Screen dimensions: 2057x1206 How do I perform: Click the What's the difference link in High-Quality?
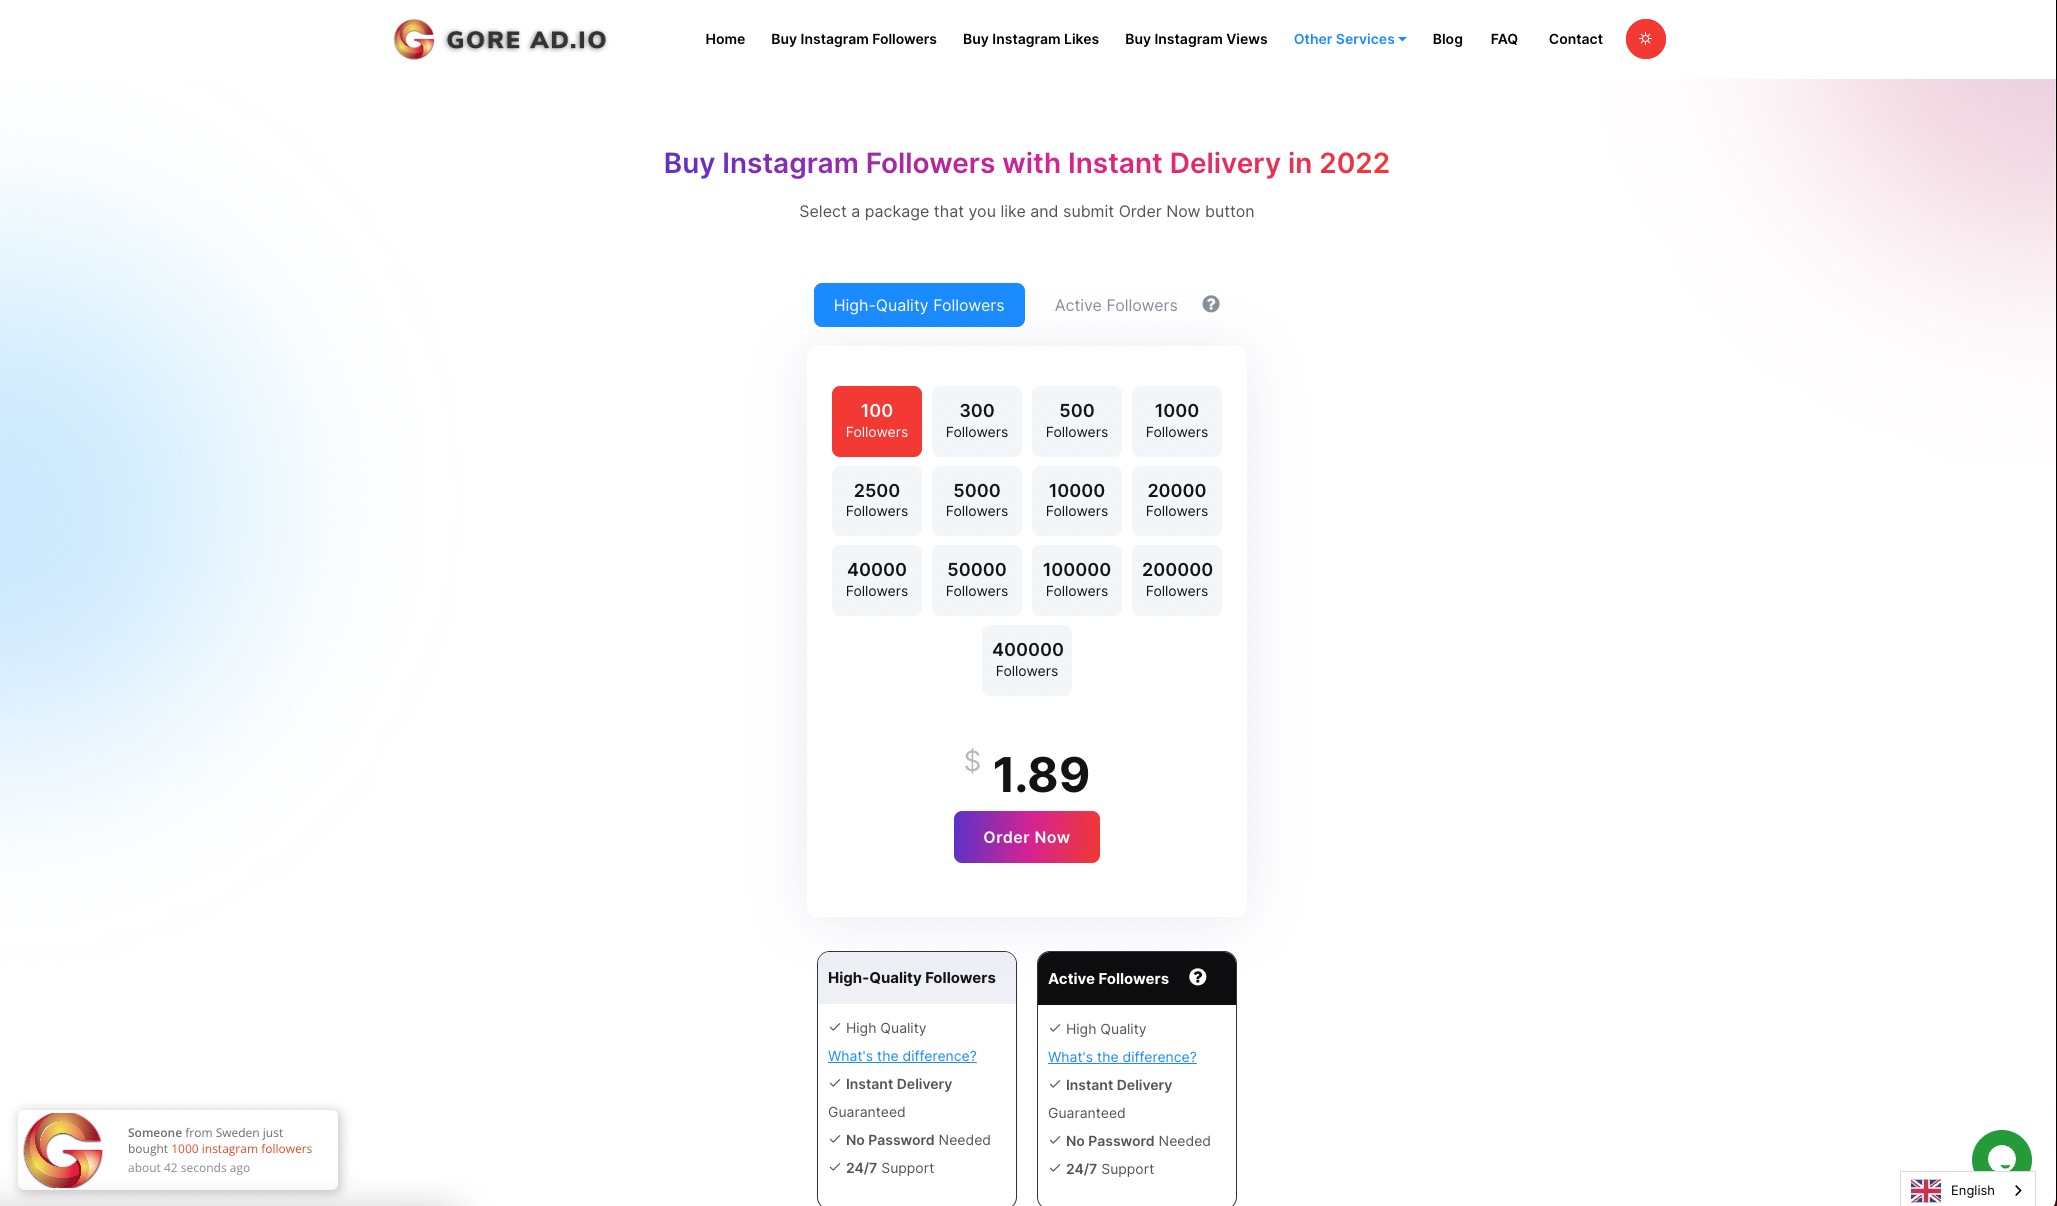pos(901,1055)
